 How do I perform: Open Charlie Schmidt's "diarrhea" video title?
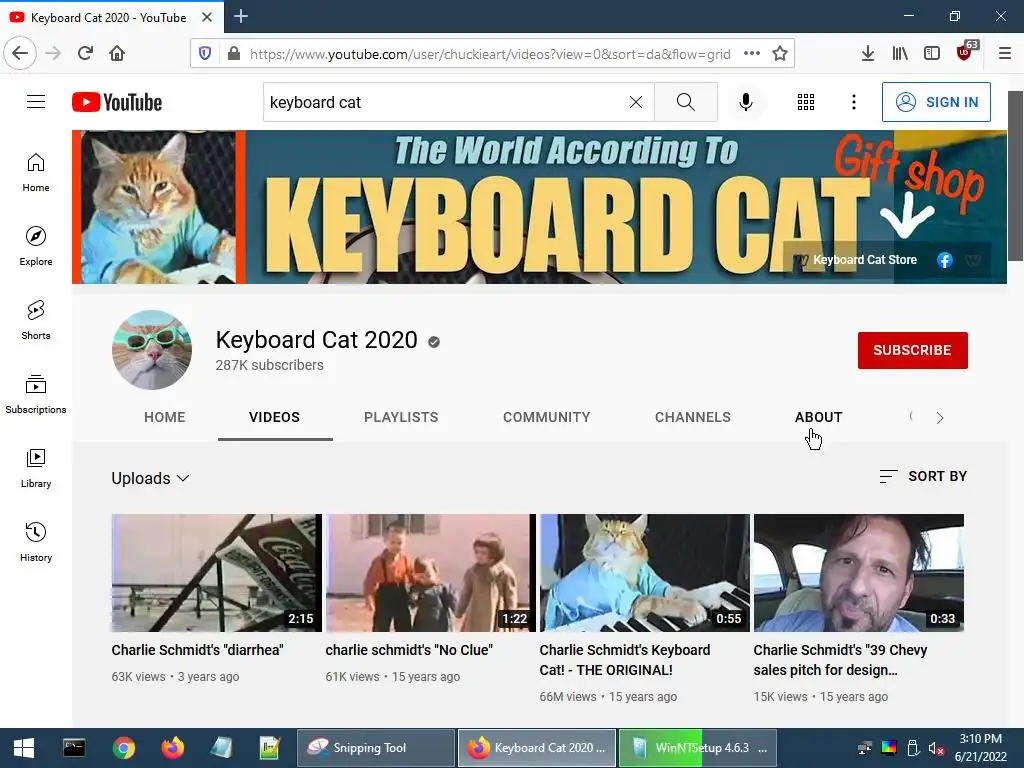(x=197, y=650)
